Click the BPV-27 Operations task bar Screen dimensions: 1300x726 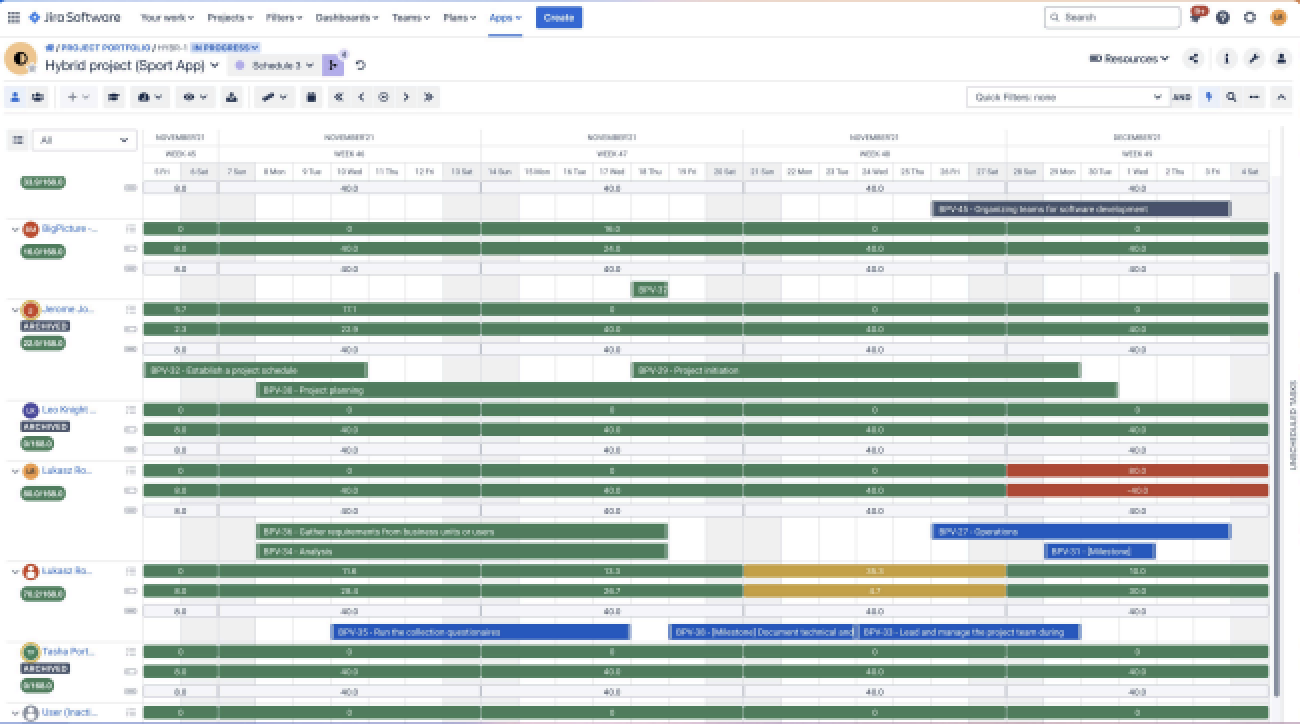(x=1080, y=532)
